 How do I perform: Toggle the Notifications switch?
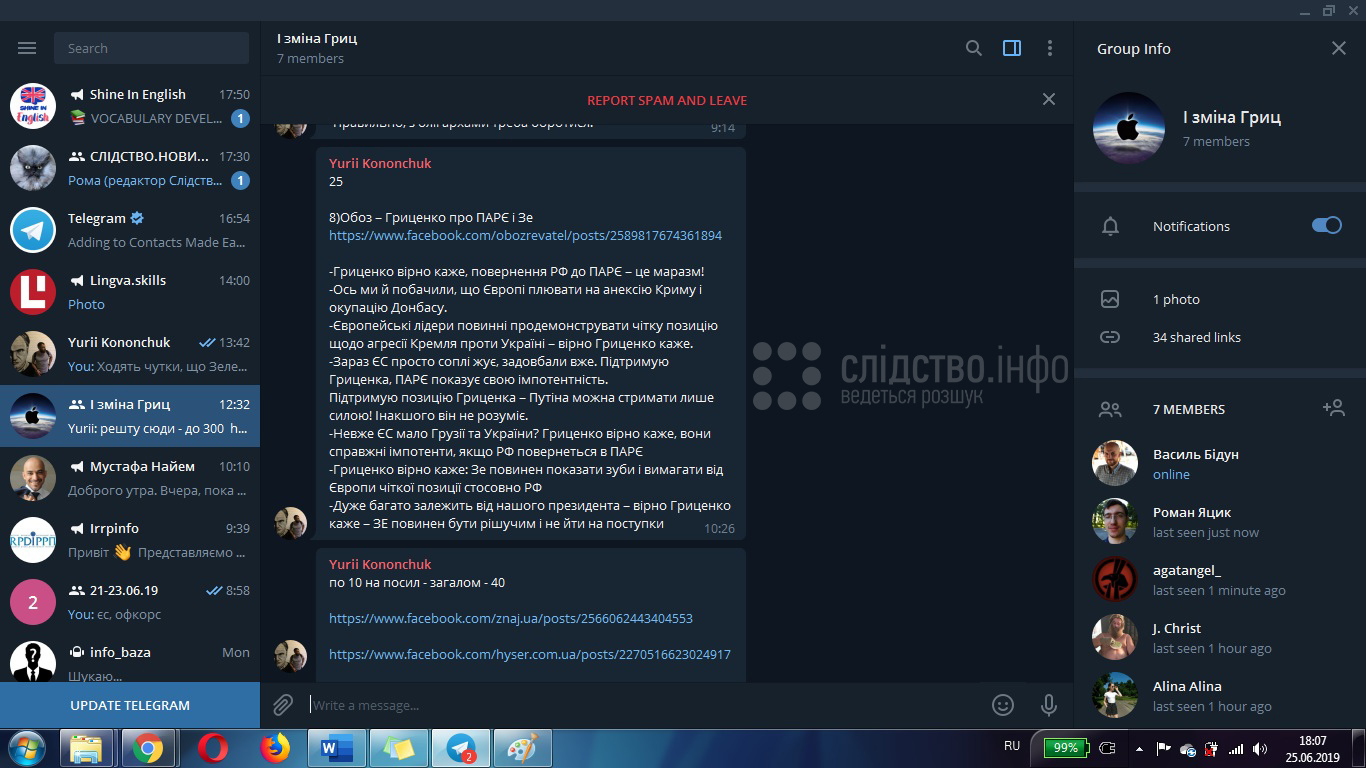click(1327, 225)
